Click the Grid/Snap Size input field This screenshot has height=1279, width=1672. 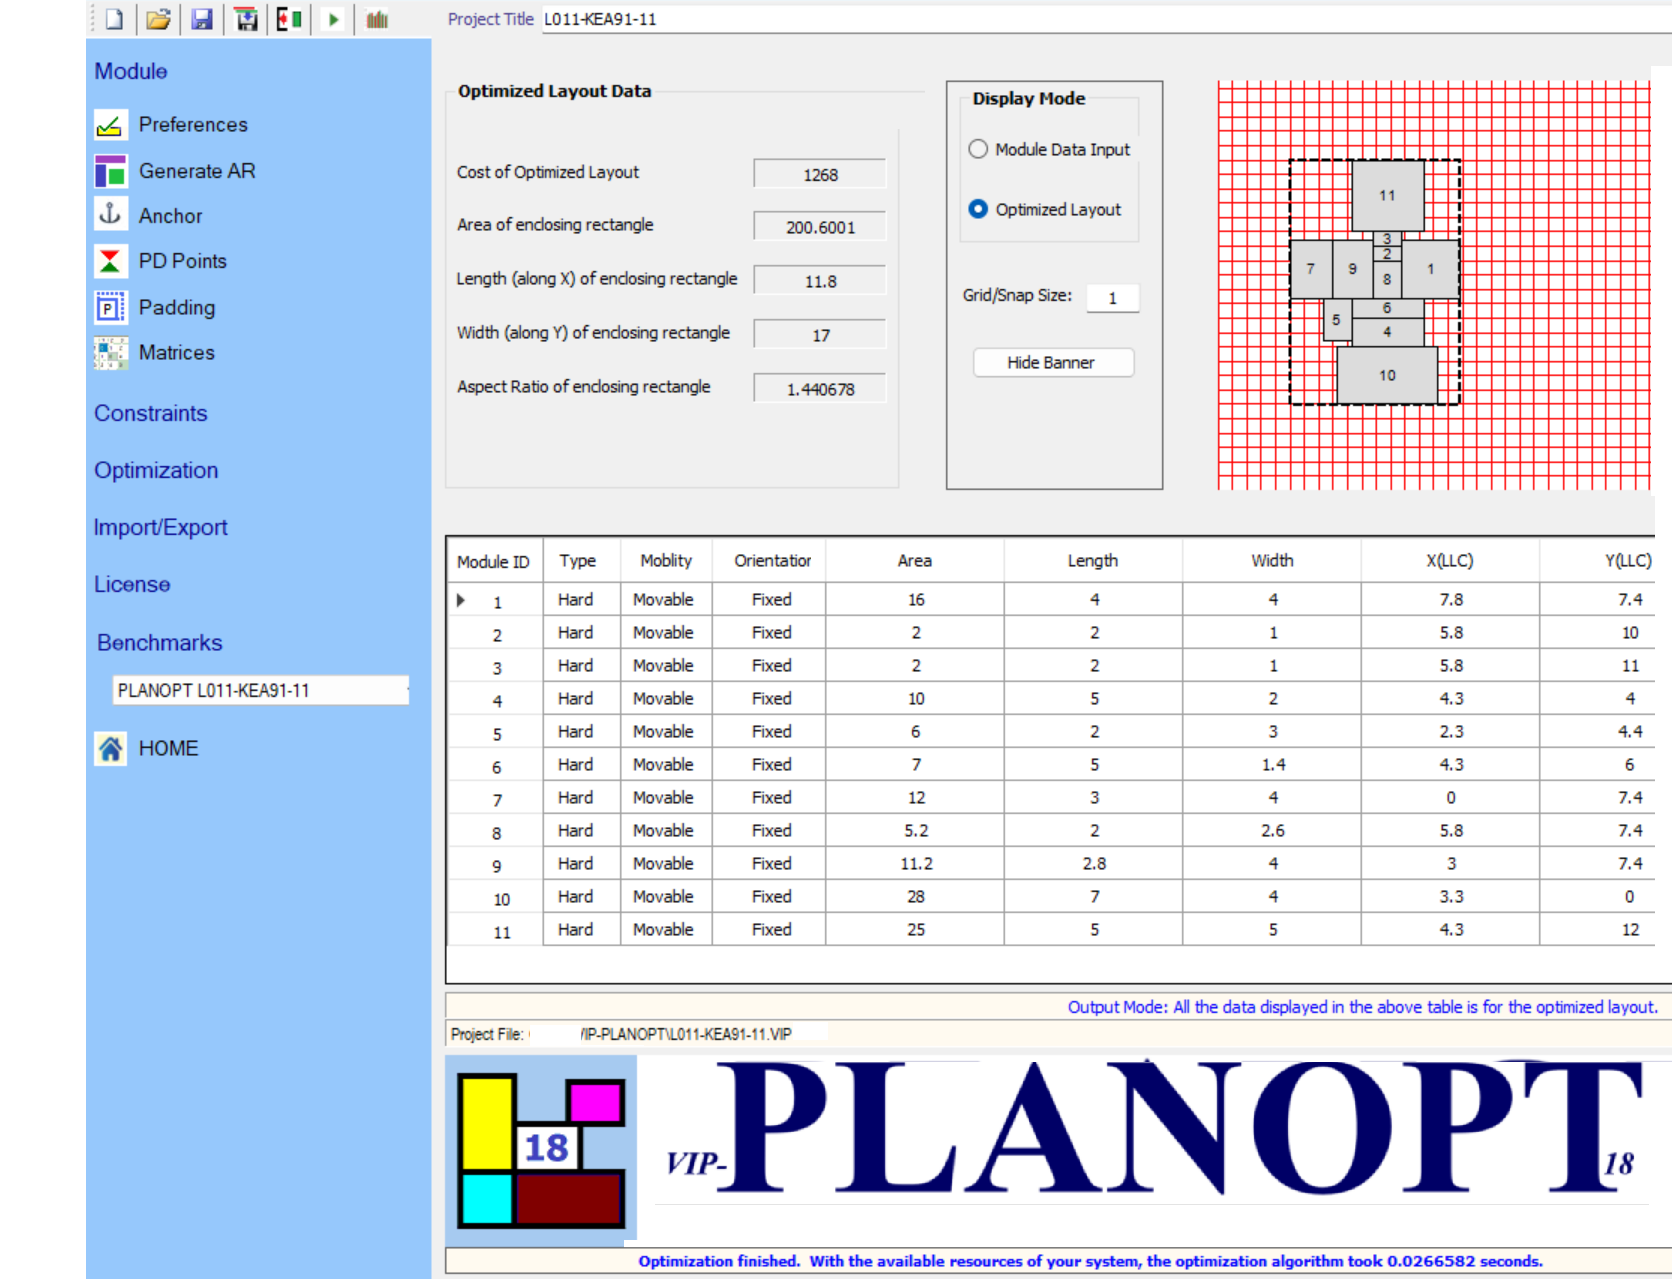pyautogui.click(x=1112, y=298)
